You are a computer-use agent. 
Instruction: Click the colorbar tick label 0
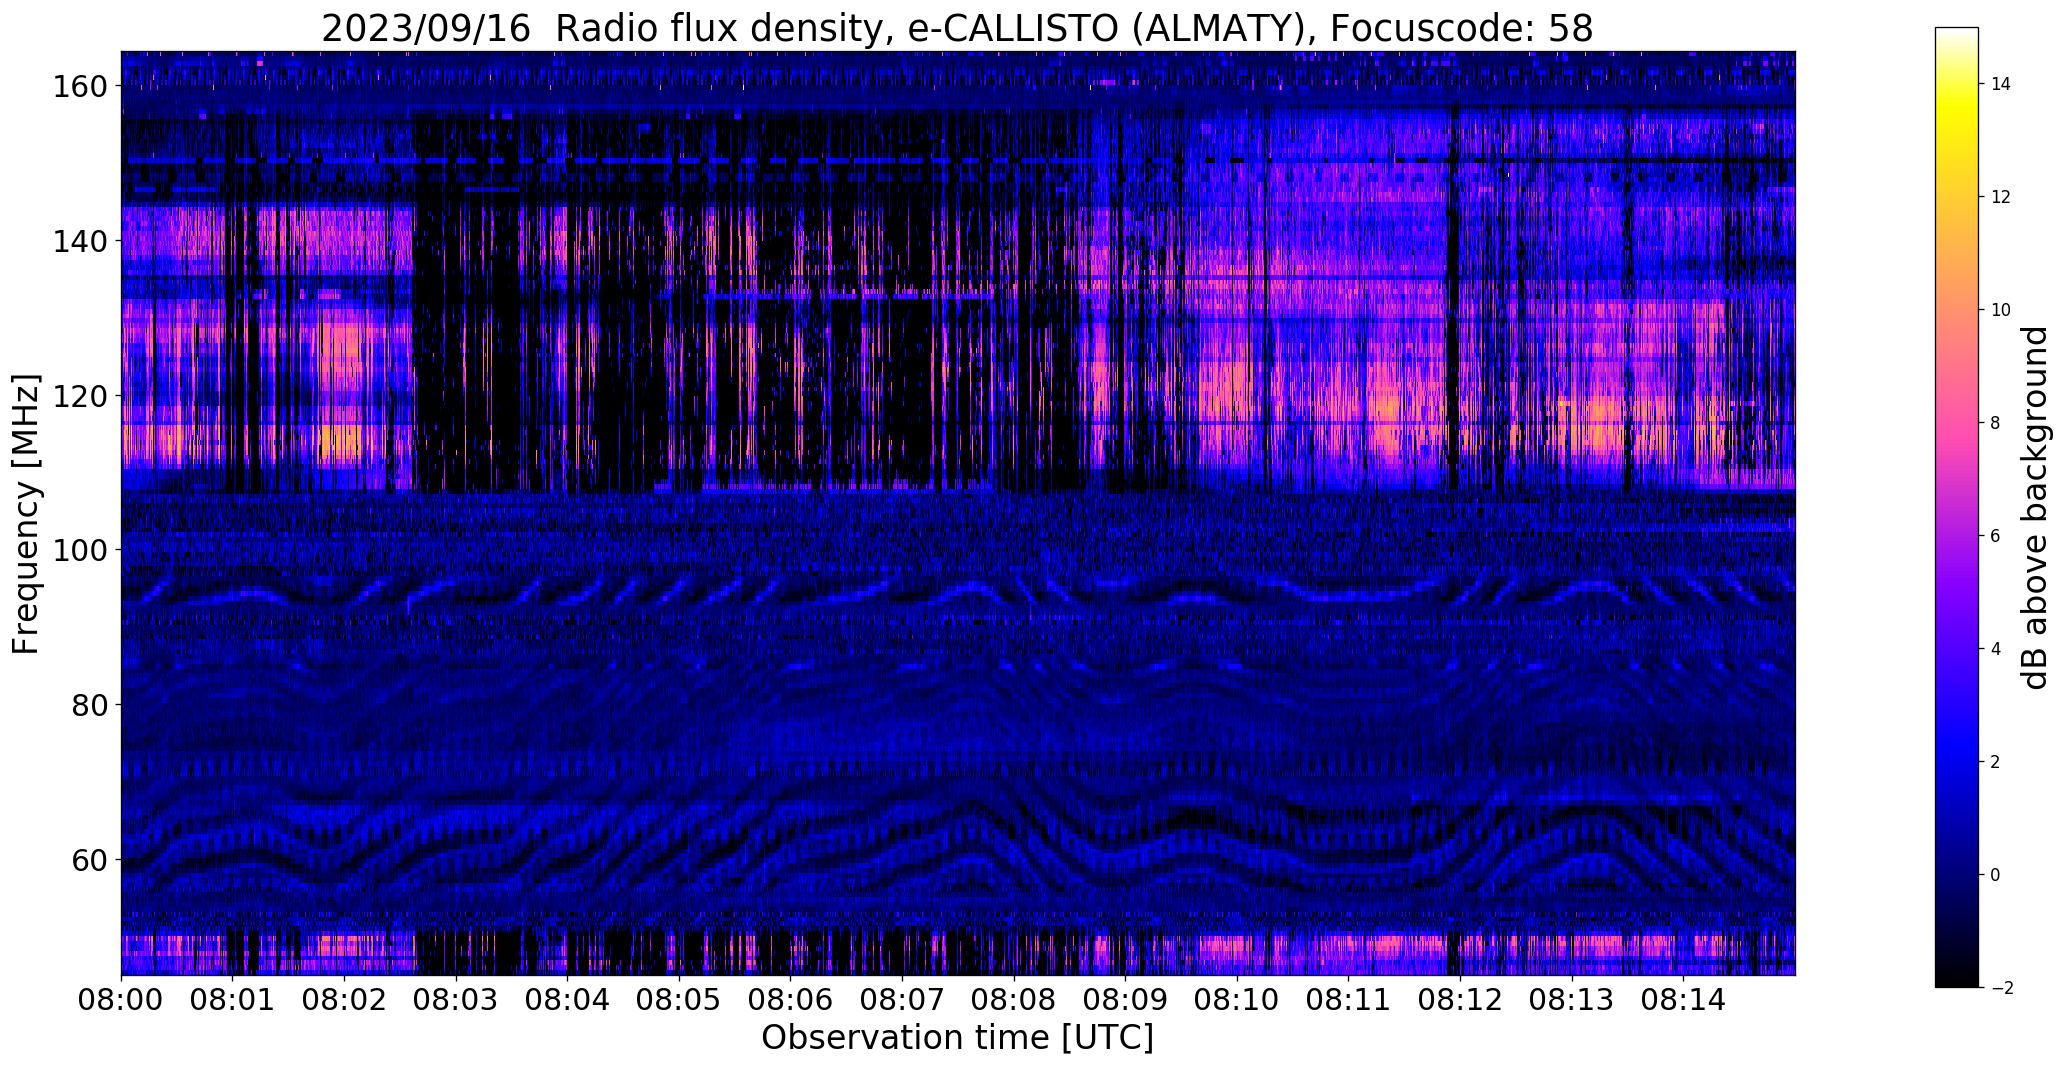click(1995, 875)
